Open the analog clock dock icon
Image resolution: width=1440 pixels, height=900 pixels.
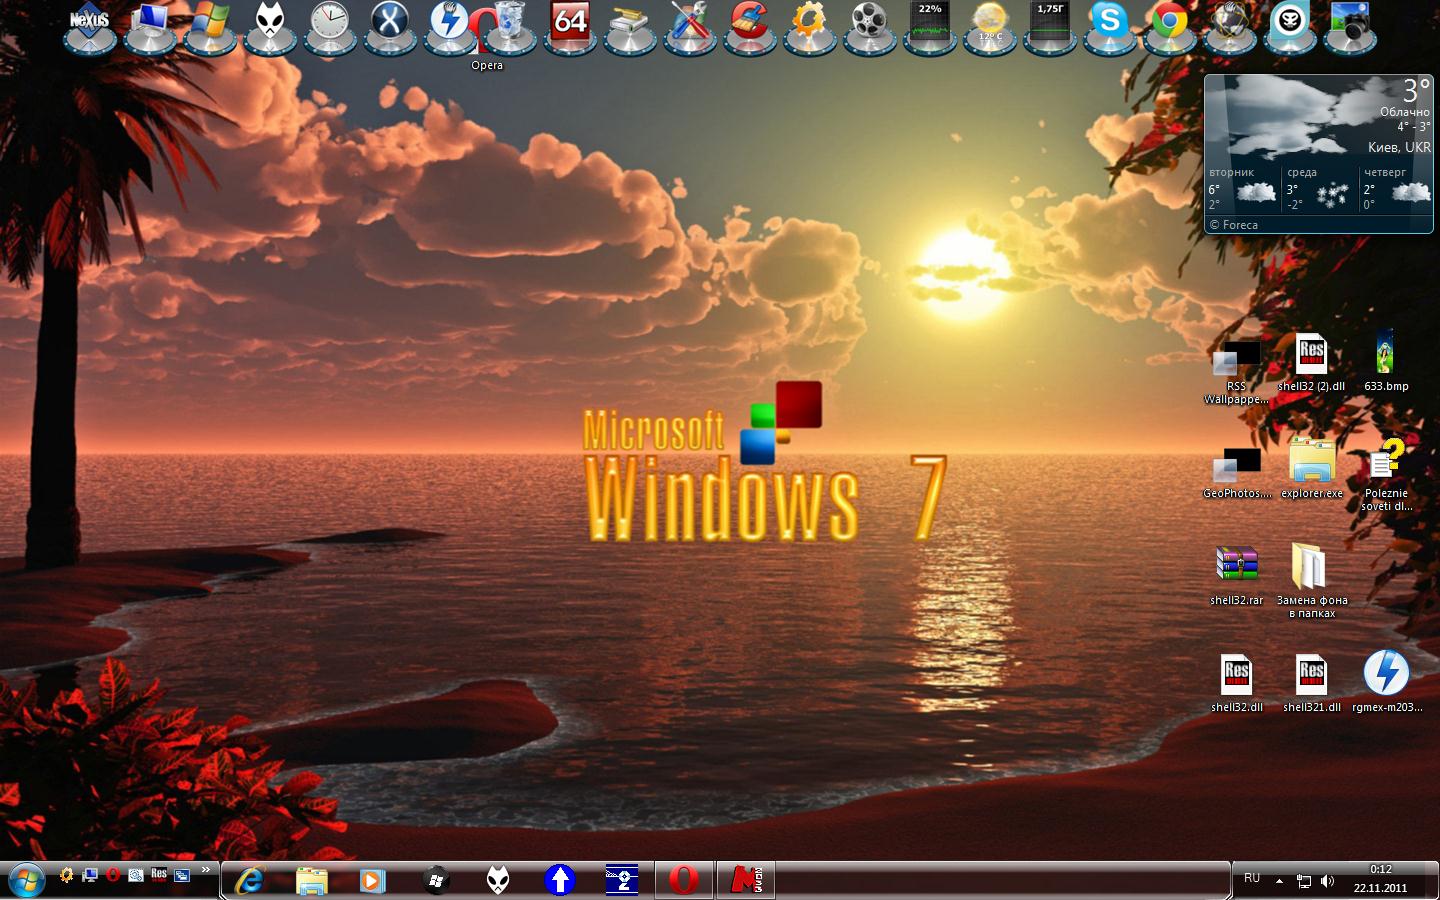coord(330,26)
